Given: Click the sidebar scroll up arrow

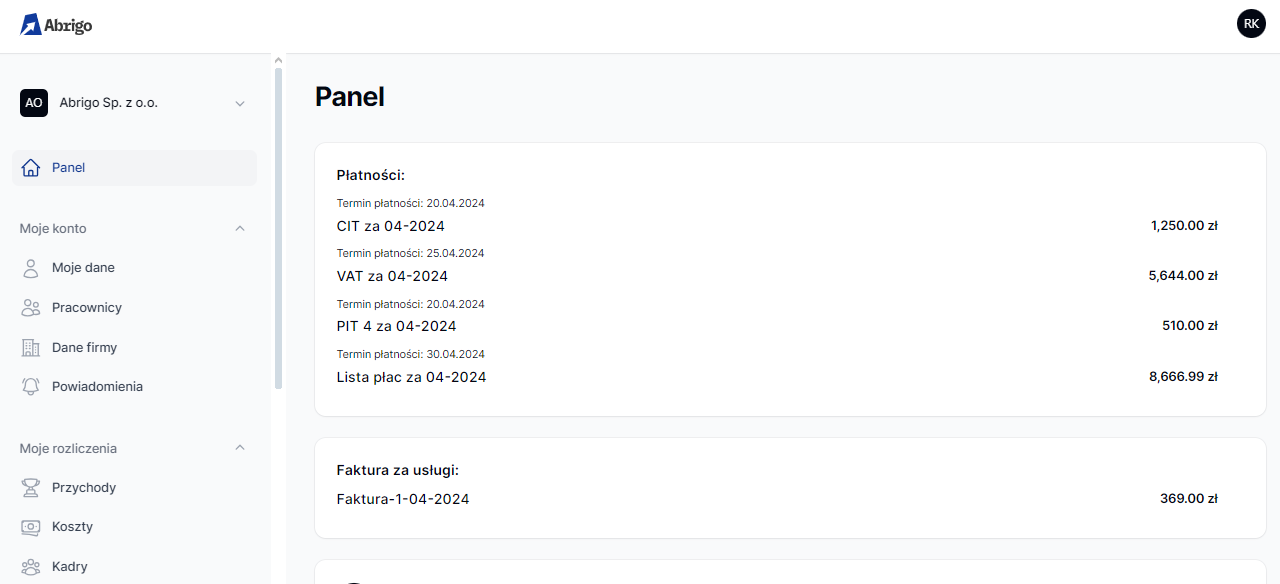Looking at the screenshot, I should (x=278, y=61).
